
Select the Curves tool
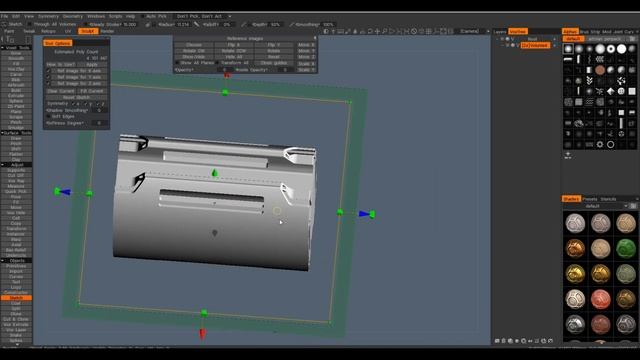click(x=16, y=276)
